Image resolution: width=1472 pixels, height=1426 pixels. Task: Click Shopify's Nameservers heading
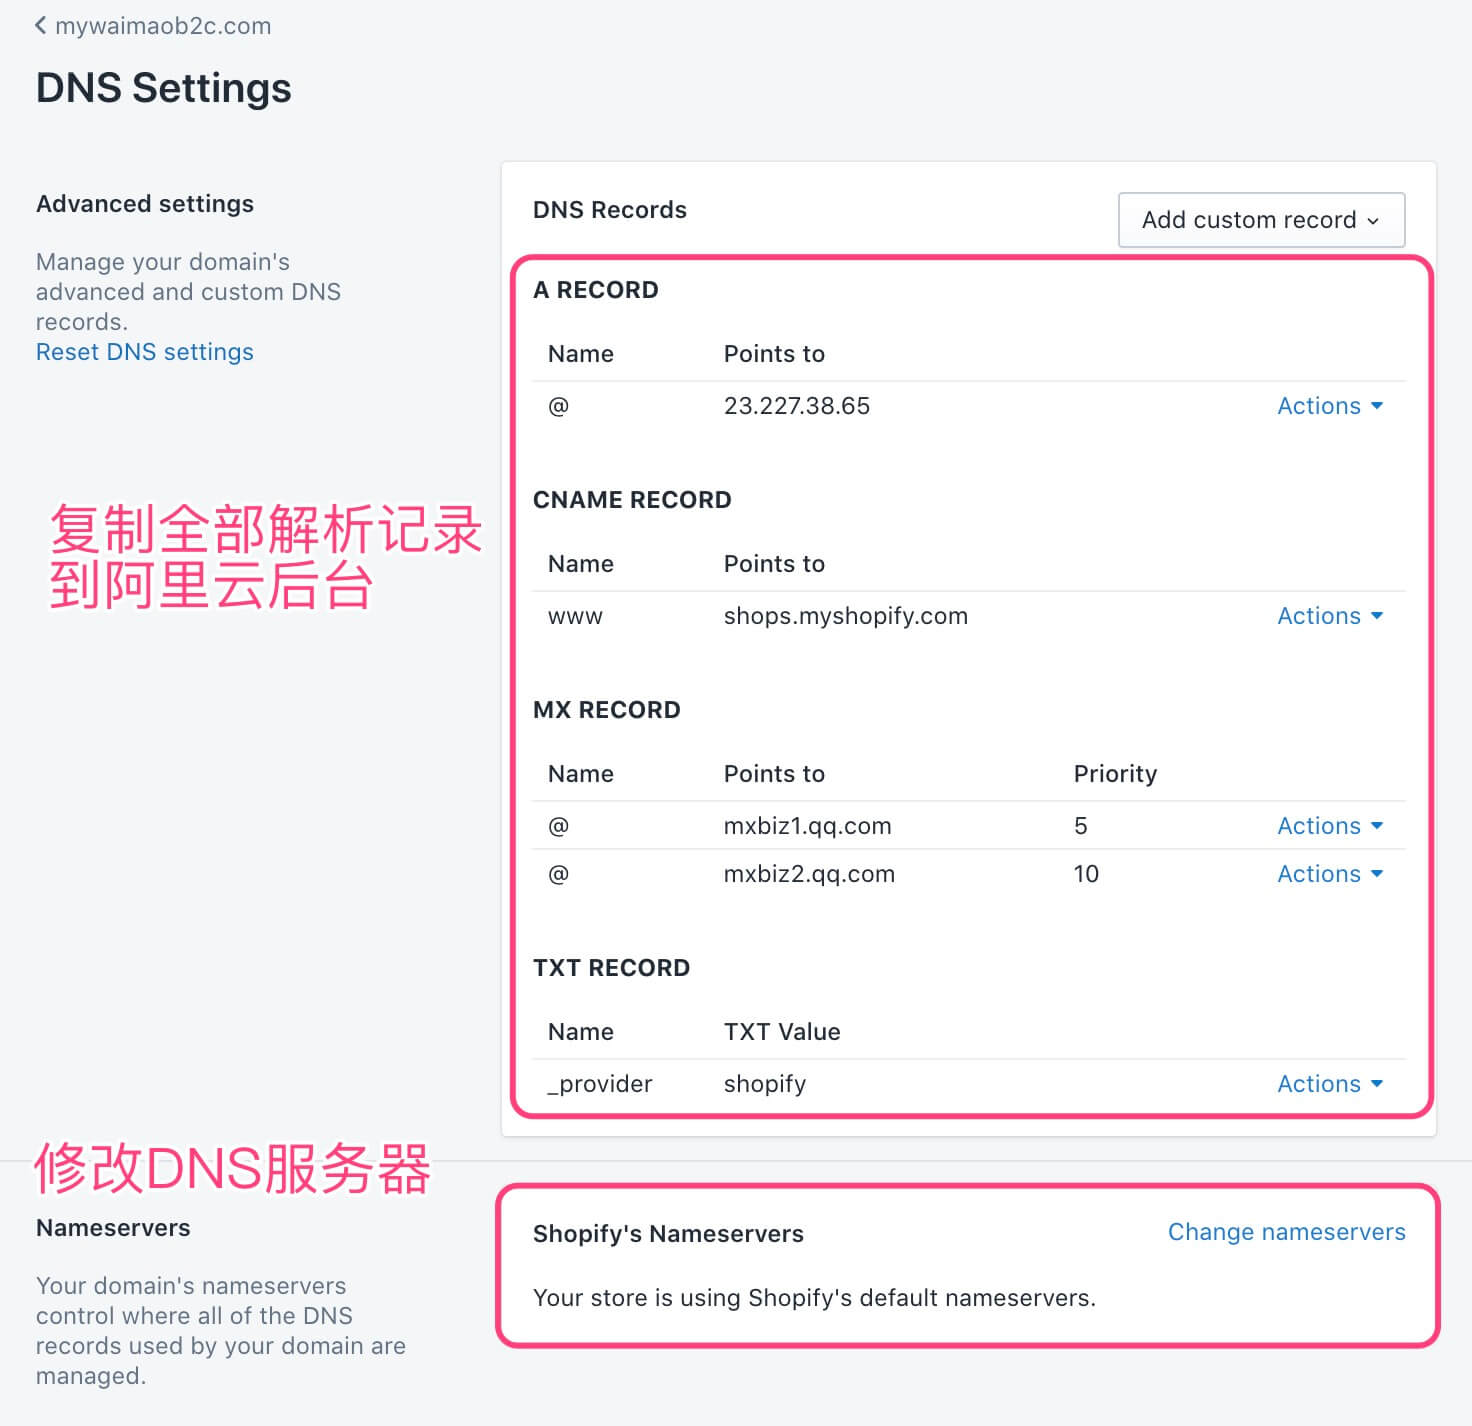tap(668, 1234)
